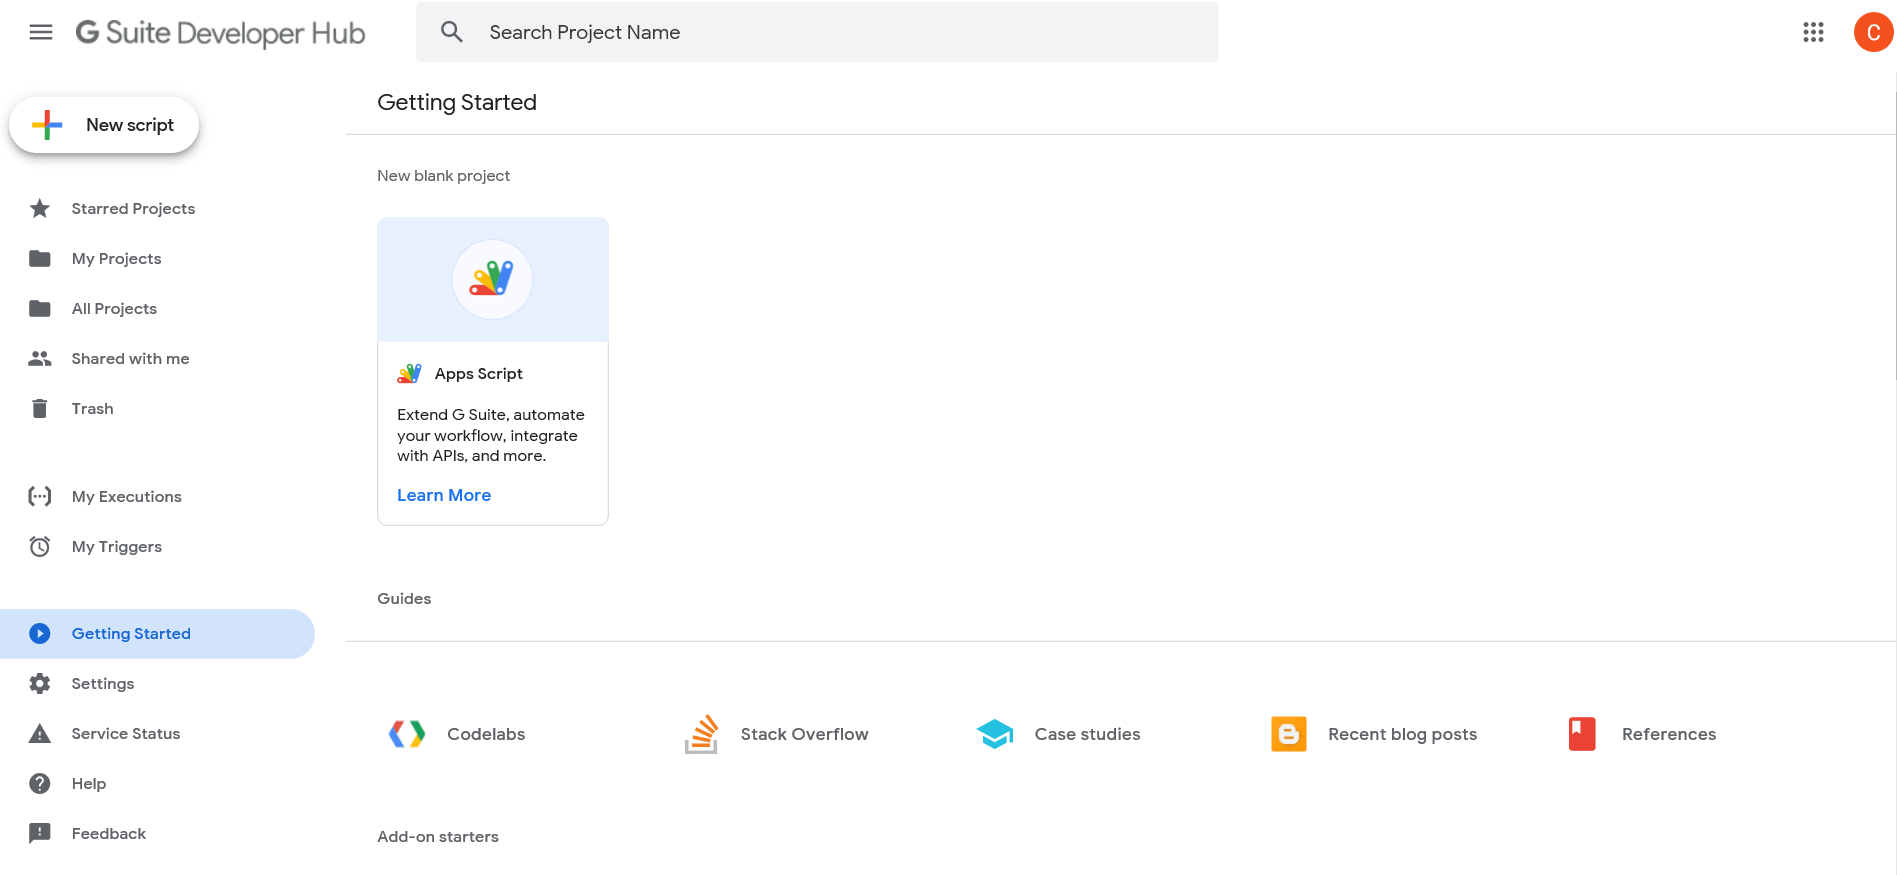
Task: Click the Add-on starters heading
Action: [438, 836]
